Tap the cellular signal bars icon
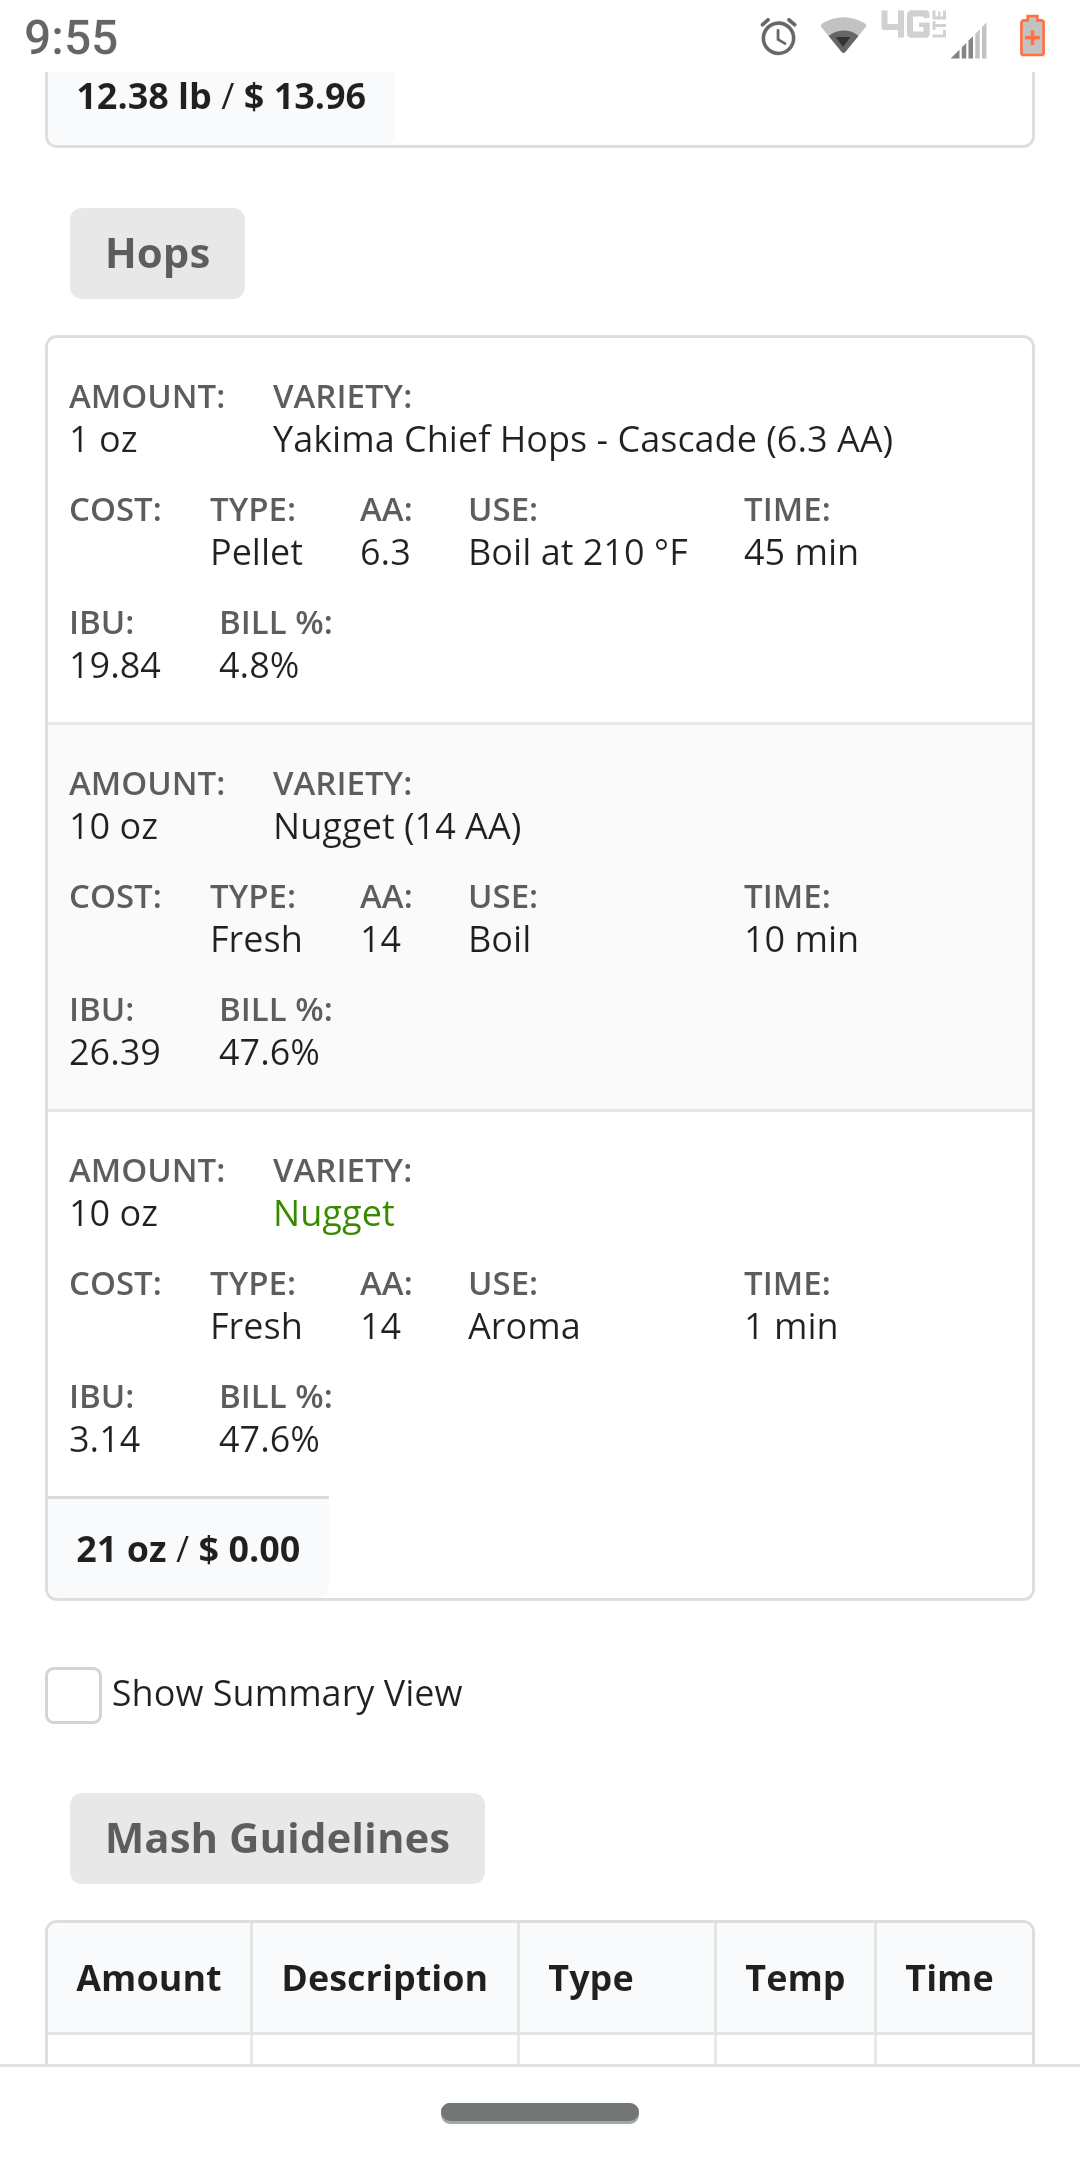The width and height of the screenshot is (1080, 2160). 970,42
